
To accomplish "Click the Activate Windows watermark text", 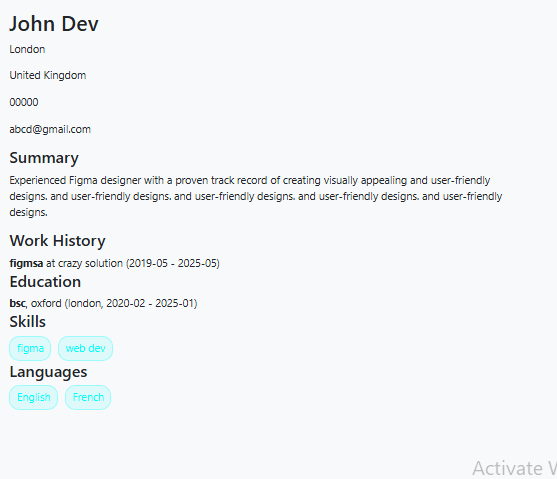I will tap(514, 468).
